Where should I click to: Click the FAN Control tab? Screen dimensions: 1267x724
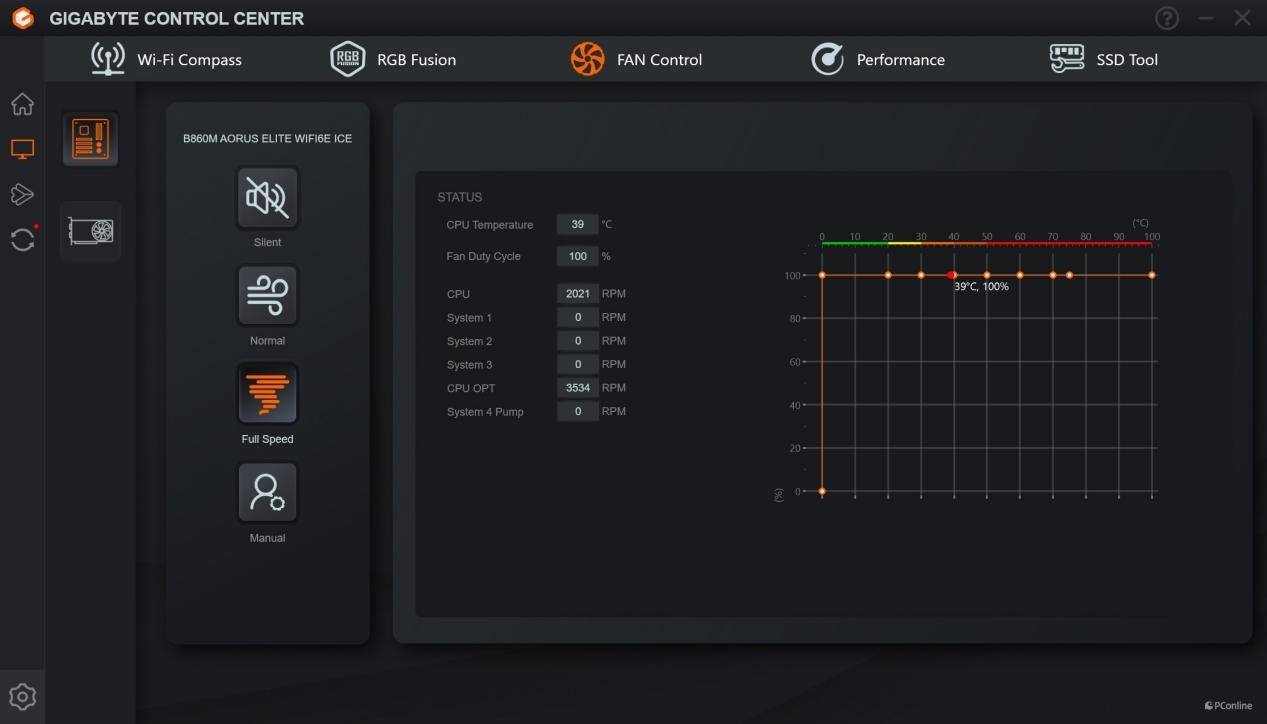[x=636, y=60]
